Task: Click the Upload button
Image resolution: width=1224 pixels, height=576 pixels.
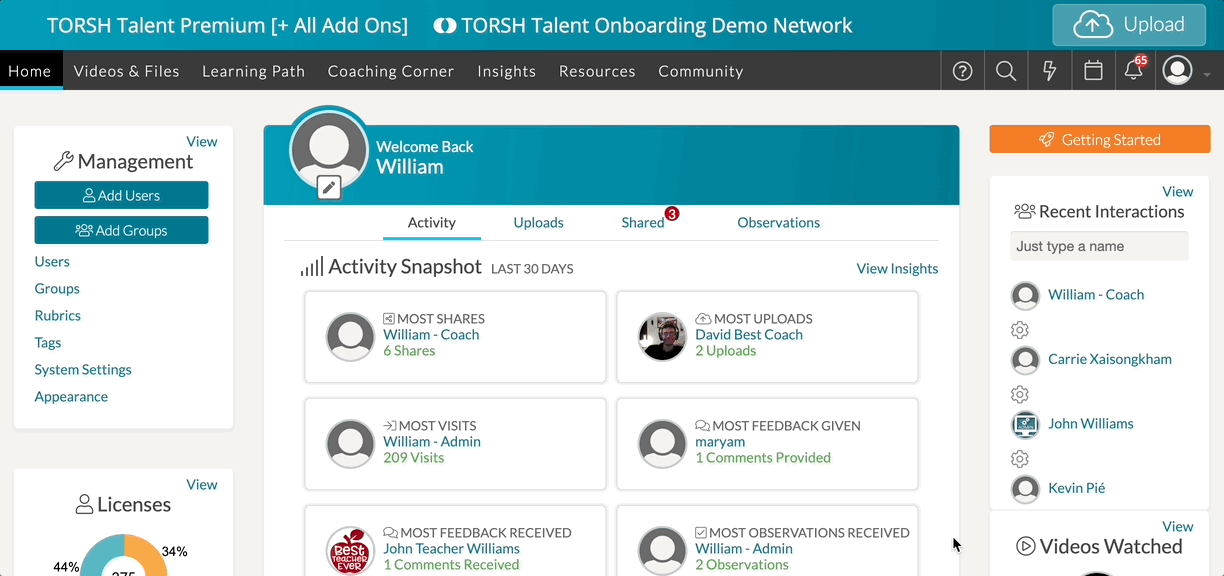Action: tap(1128, 25)
